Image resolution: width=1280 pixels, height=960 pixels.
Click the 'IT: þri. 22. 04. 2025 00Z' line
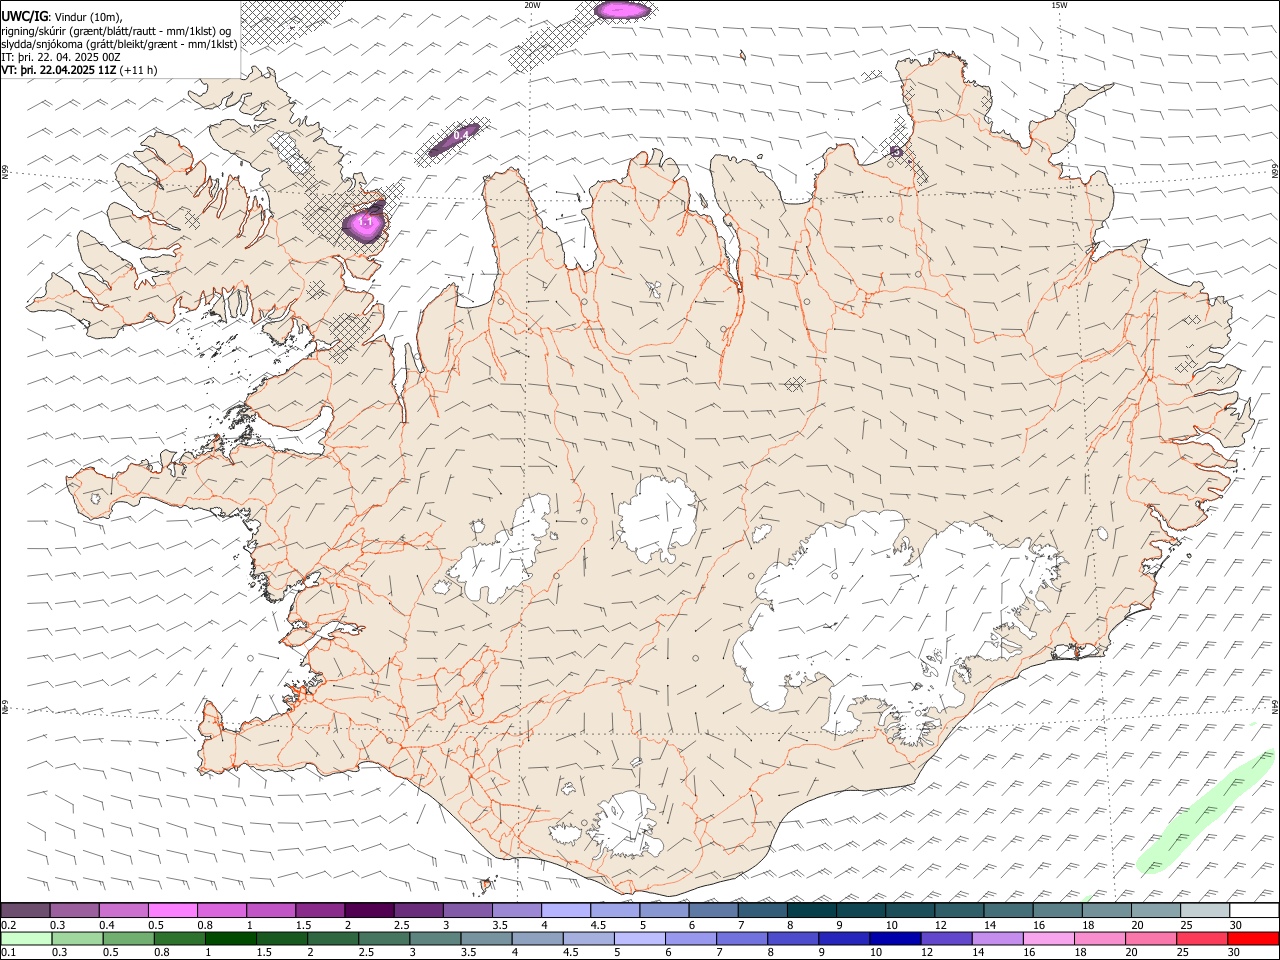61,57
